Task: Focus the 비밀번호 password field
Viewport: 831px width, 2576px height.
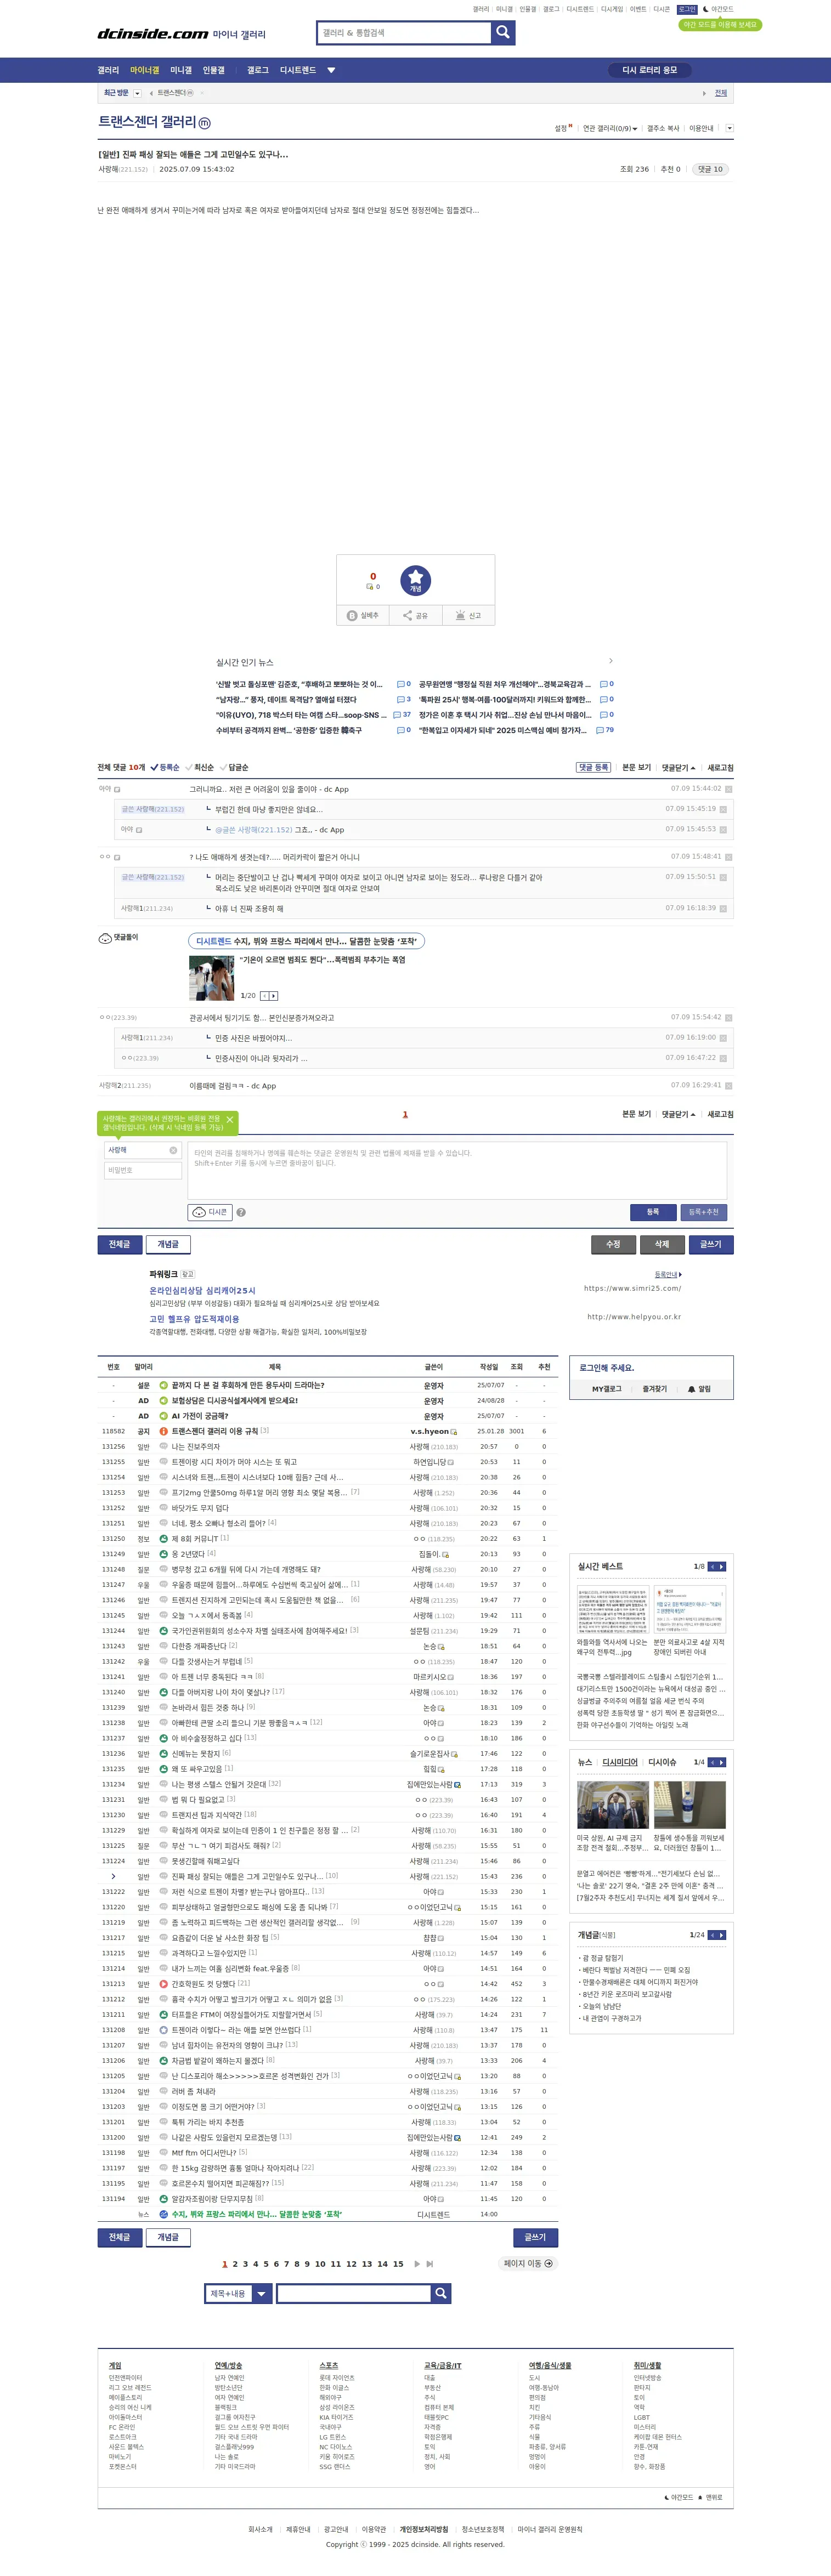Action: coord(143,1170)
